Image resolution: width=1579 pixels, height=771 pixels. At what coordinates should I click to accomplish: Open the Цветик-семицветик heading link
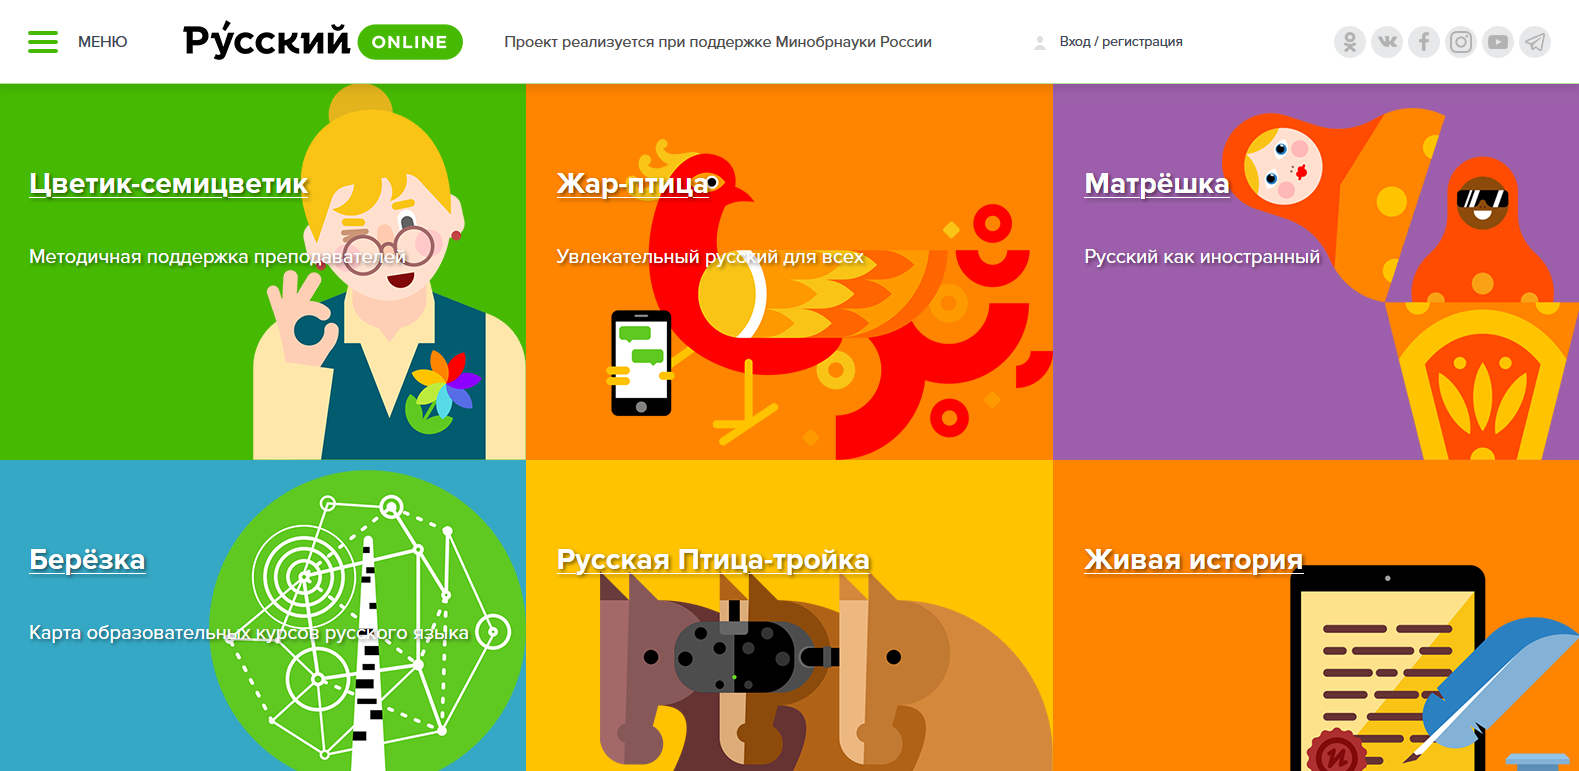pos(169,184)
